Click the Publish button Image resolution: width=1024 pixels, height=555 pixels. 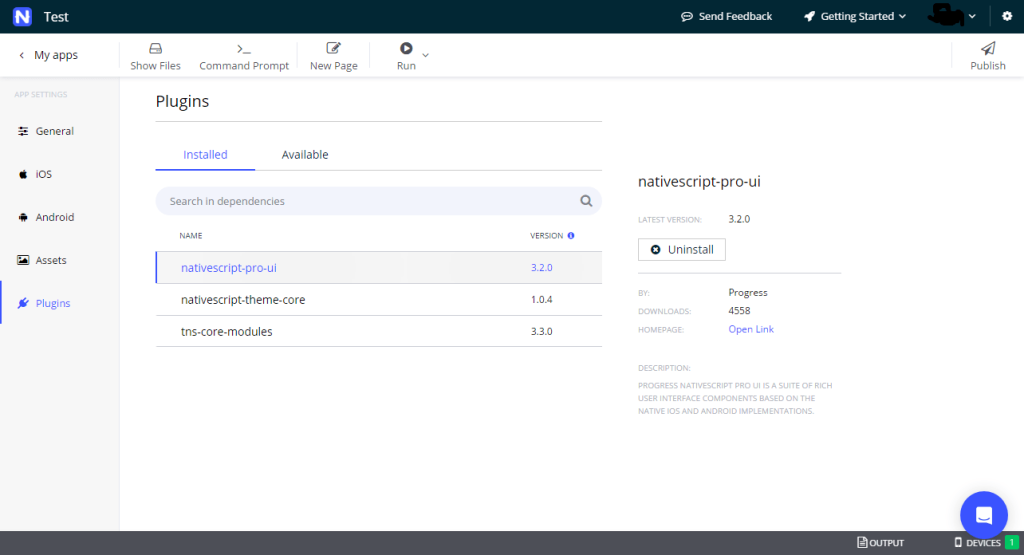pyautogui.click(x=987, y=56)
